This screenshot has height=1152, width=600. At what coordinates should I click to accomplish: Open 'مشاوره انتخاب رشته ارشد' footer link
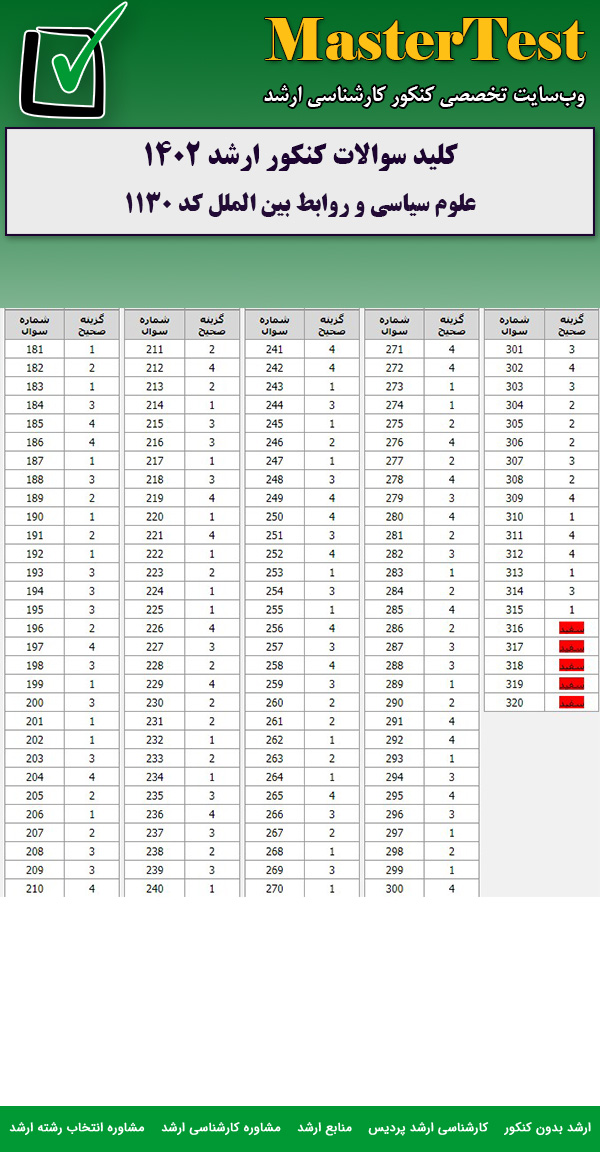pyautogui.click(x=78, y=1127)
